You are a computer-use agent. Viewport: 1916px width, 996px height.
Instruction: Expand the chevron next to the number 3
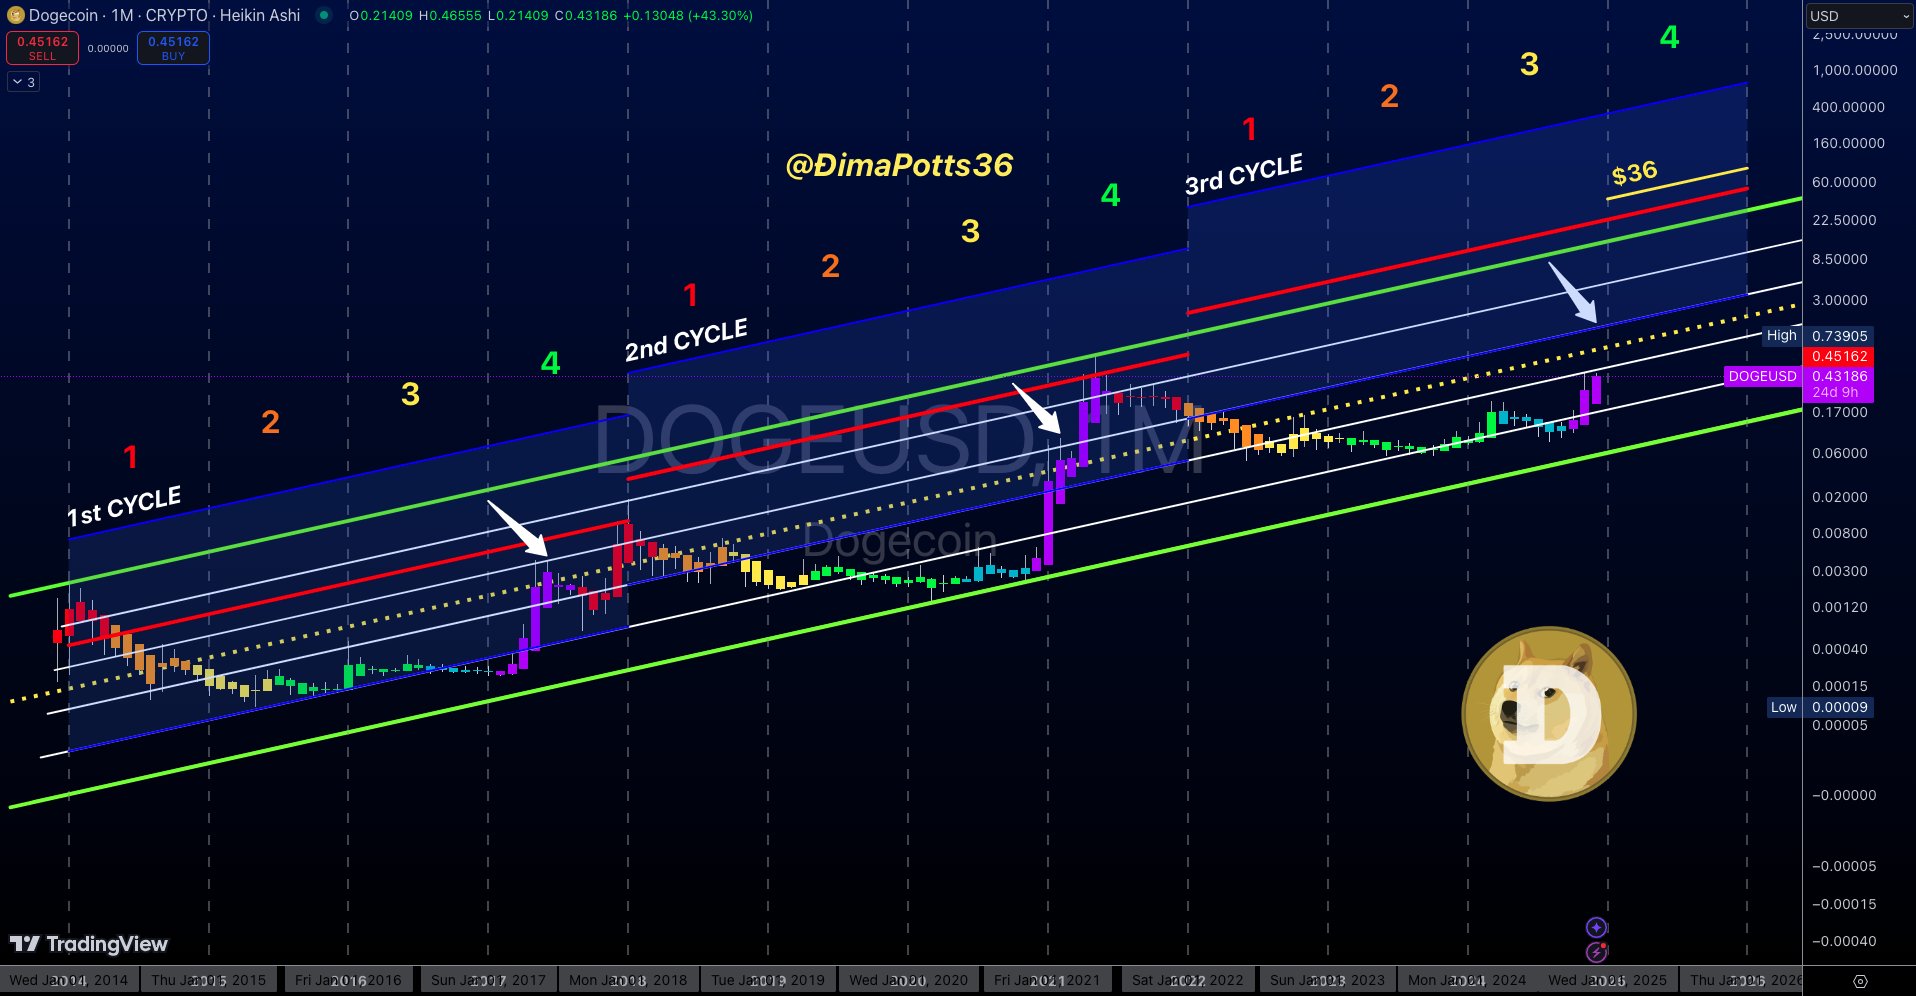[16, 81]
